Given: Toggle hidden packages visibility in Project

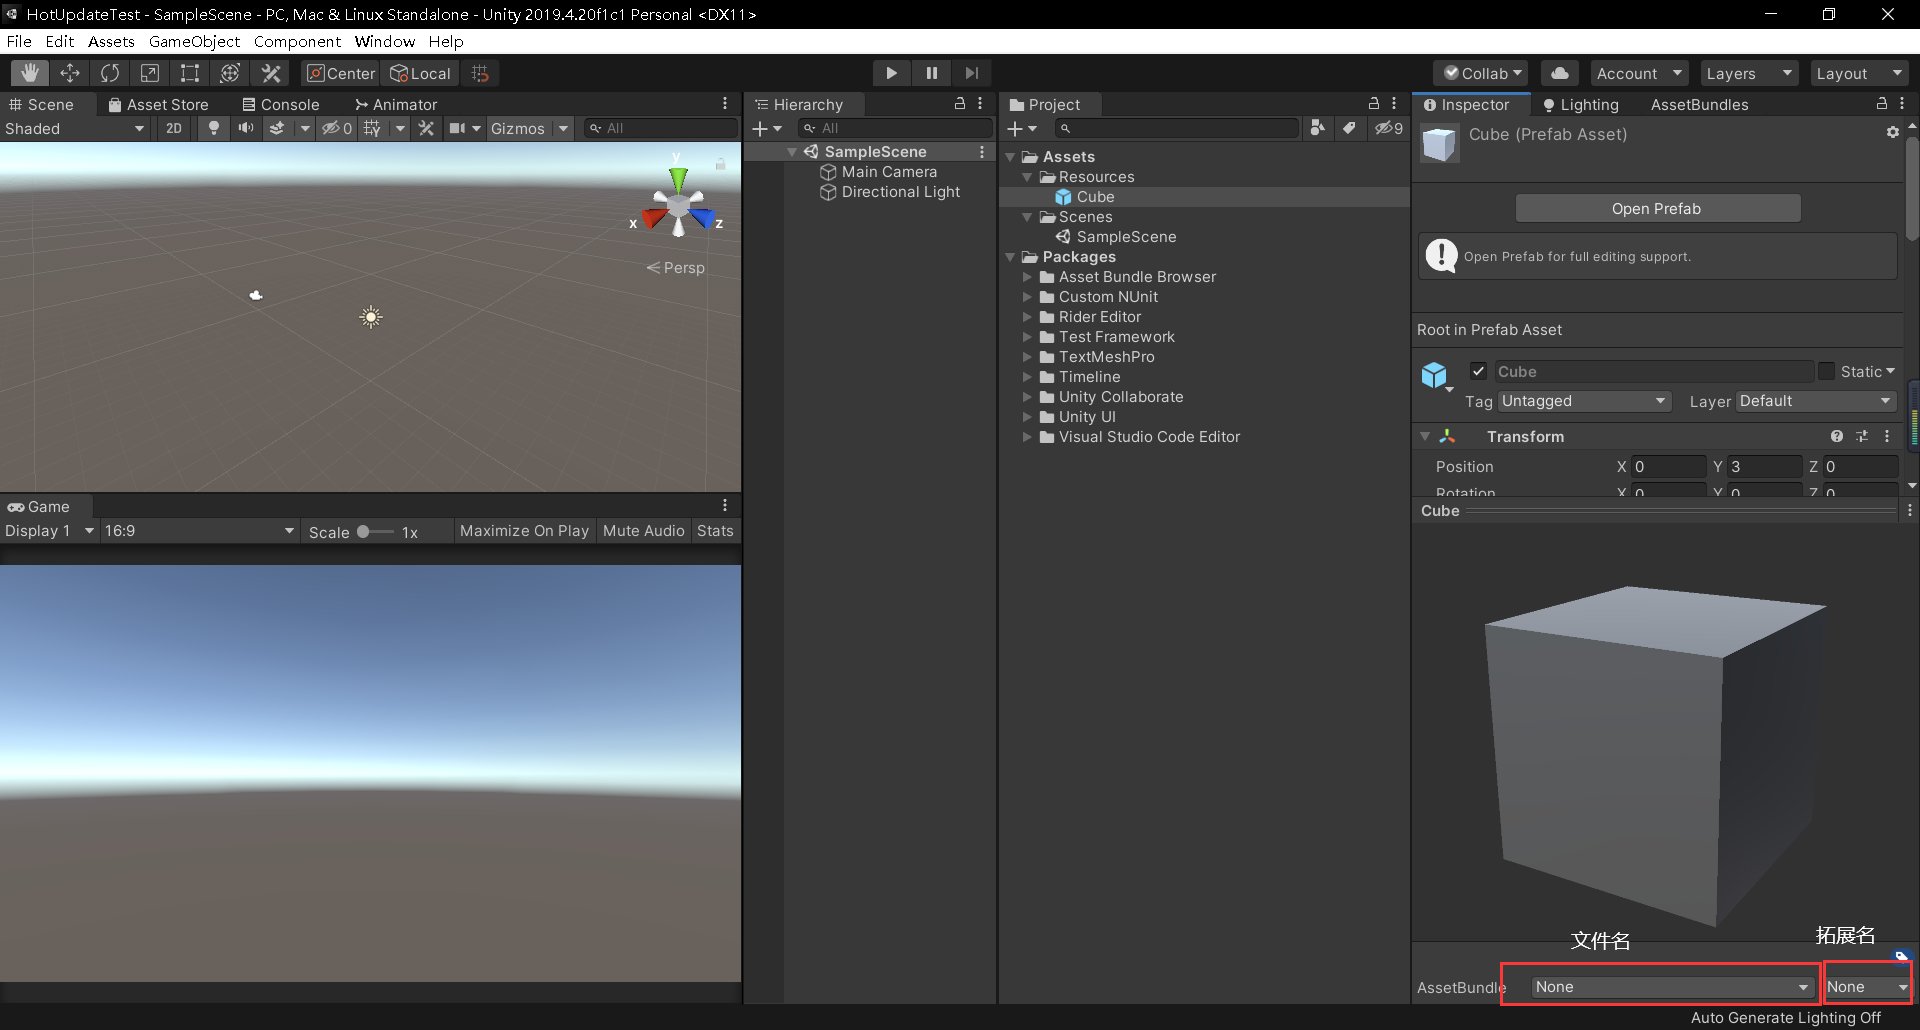Looking at the screenshot, I should 1388,128.
